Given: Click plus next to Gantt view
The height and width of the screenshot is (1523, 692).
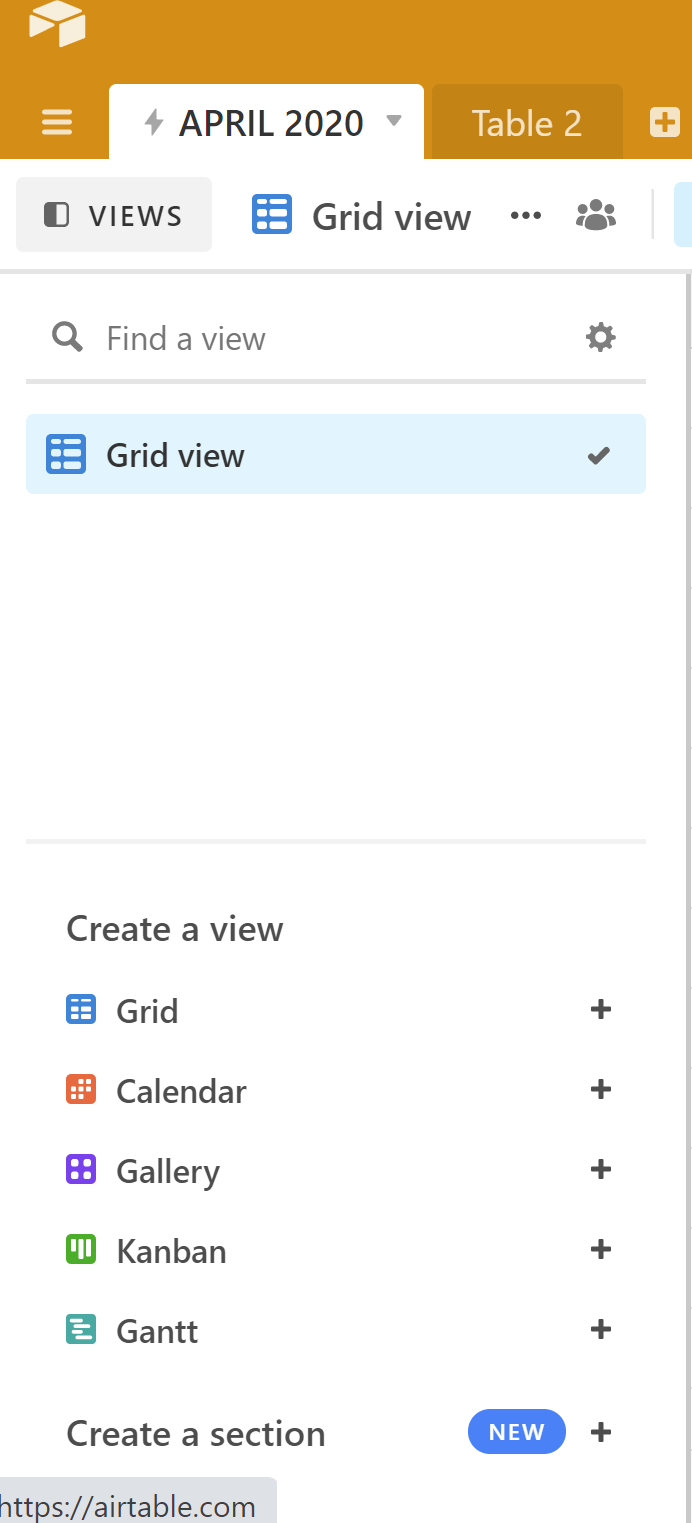Looking at the screenshot, I should click(x=601, y=1329).
